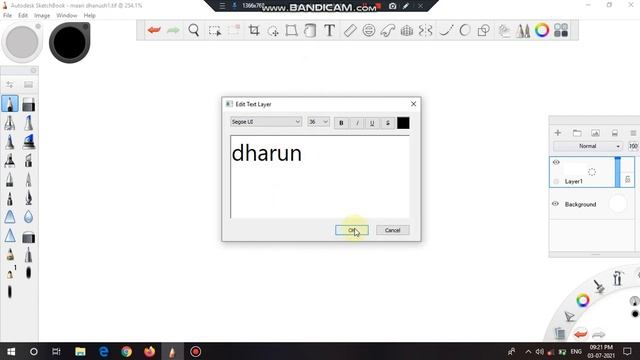Select the water drop Smear brush
Viewport: 640px width, 360px height.
point(28,217)
